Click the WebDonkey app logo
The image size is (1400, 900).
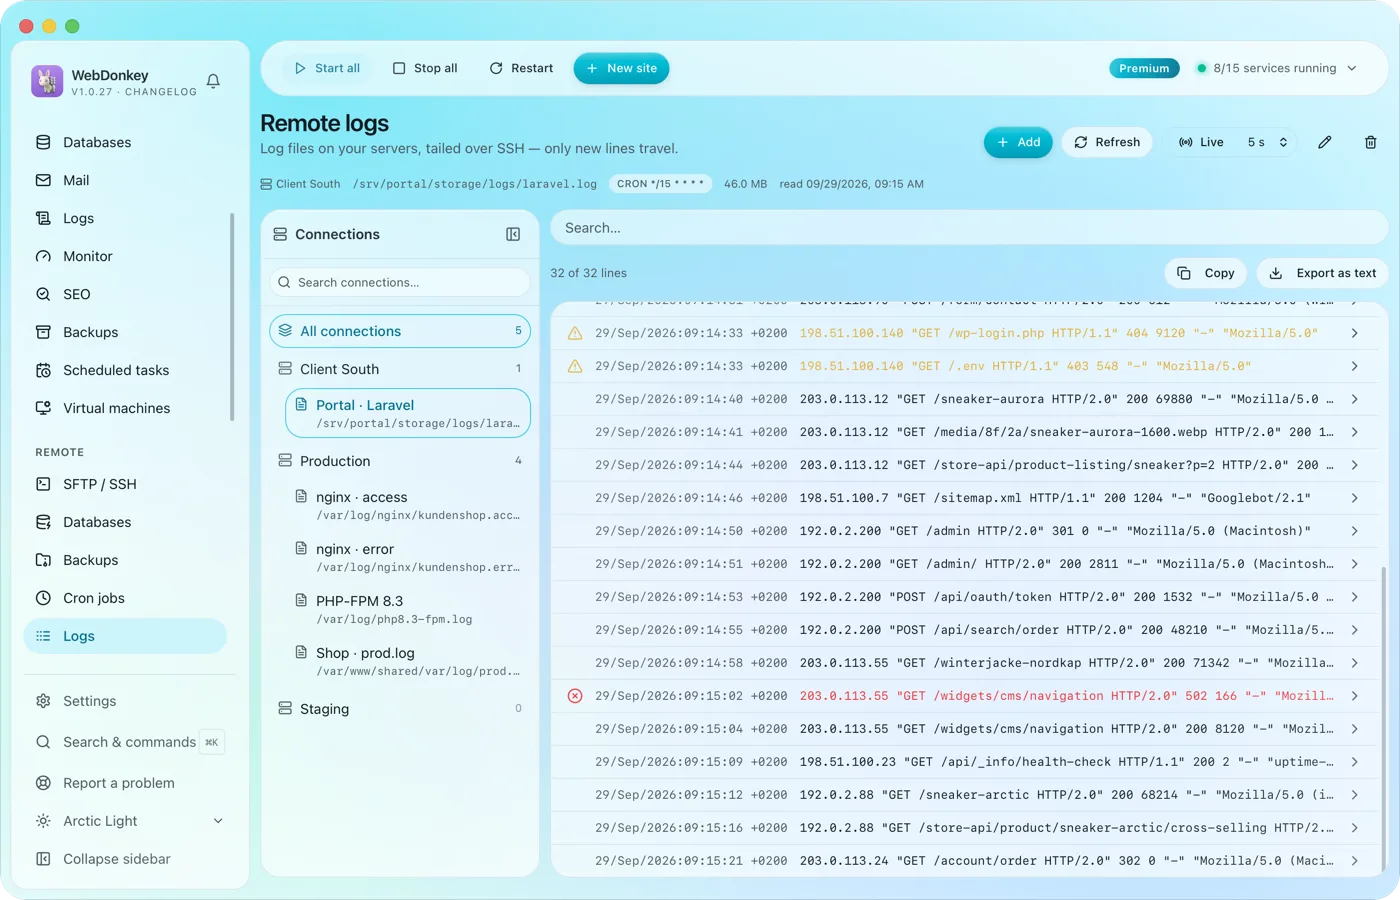pos(47,81)
